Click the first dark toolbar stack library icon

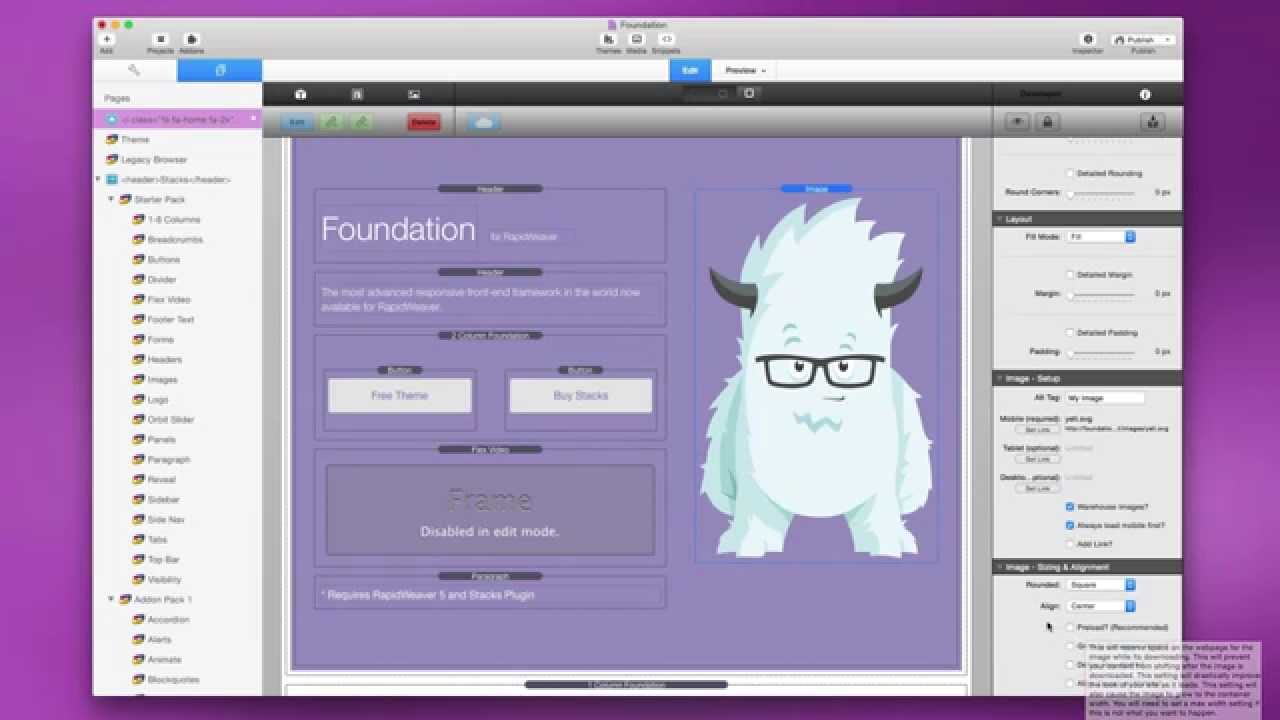click(301, 94)
